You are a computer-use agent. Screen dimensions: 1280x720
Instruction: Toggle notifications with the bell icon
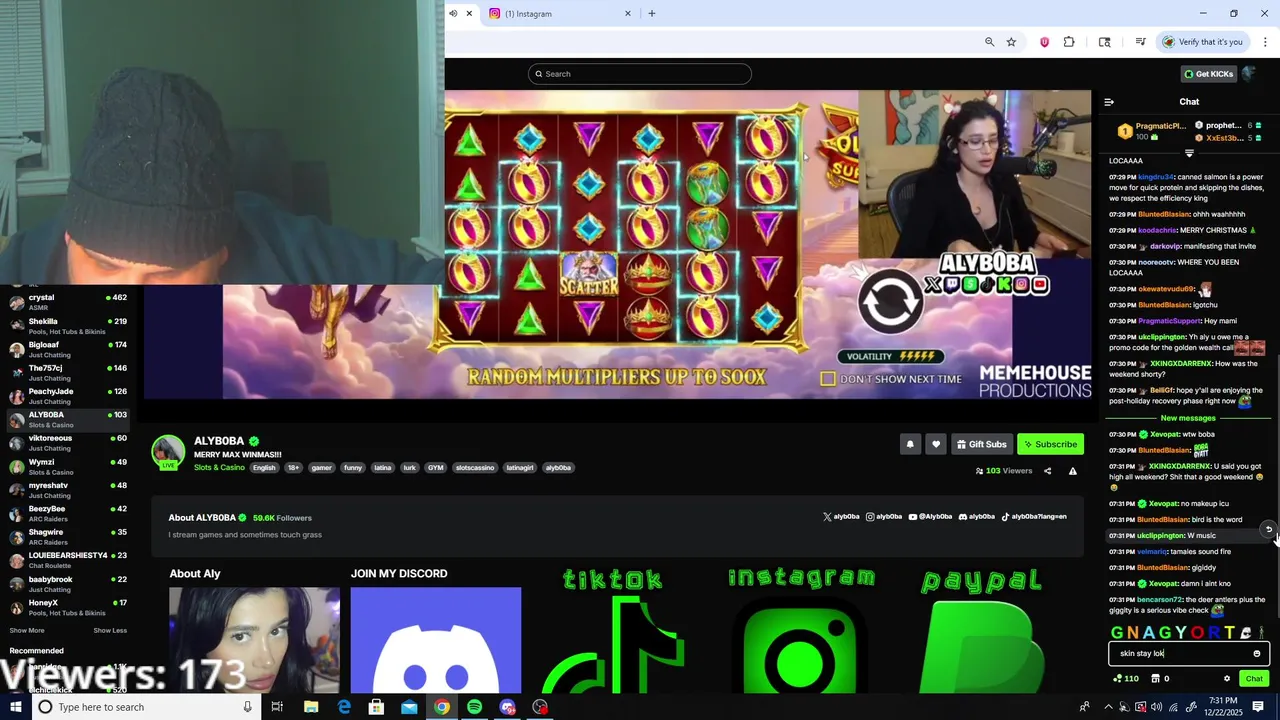[910, 444]
